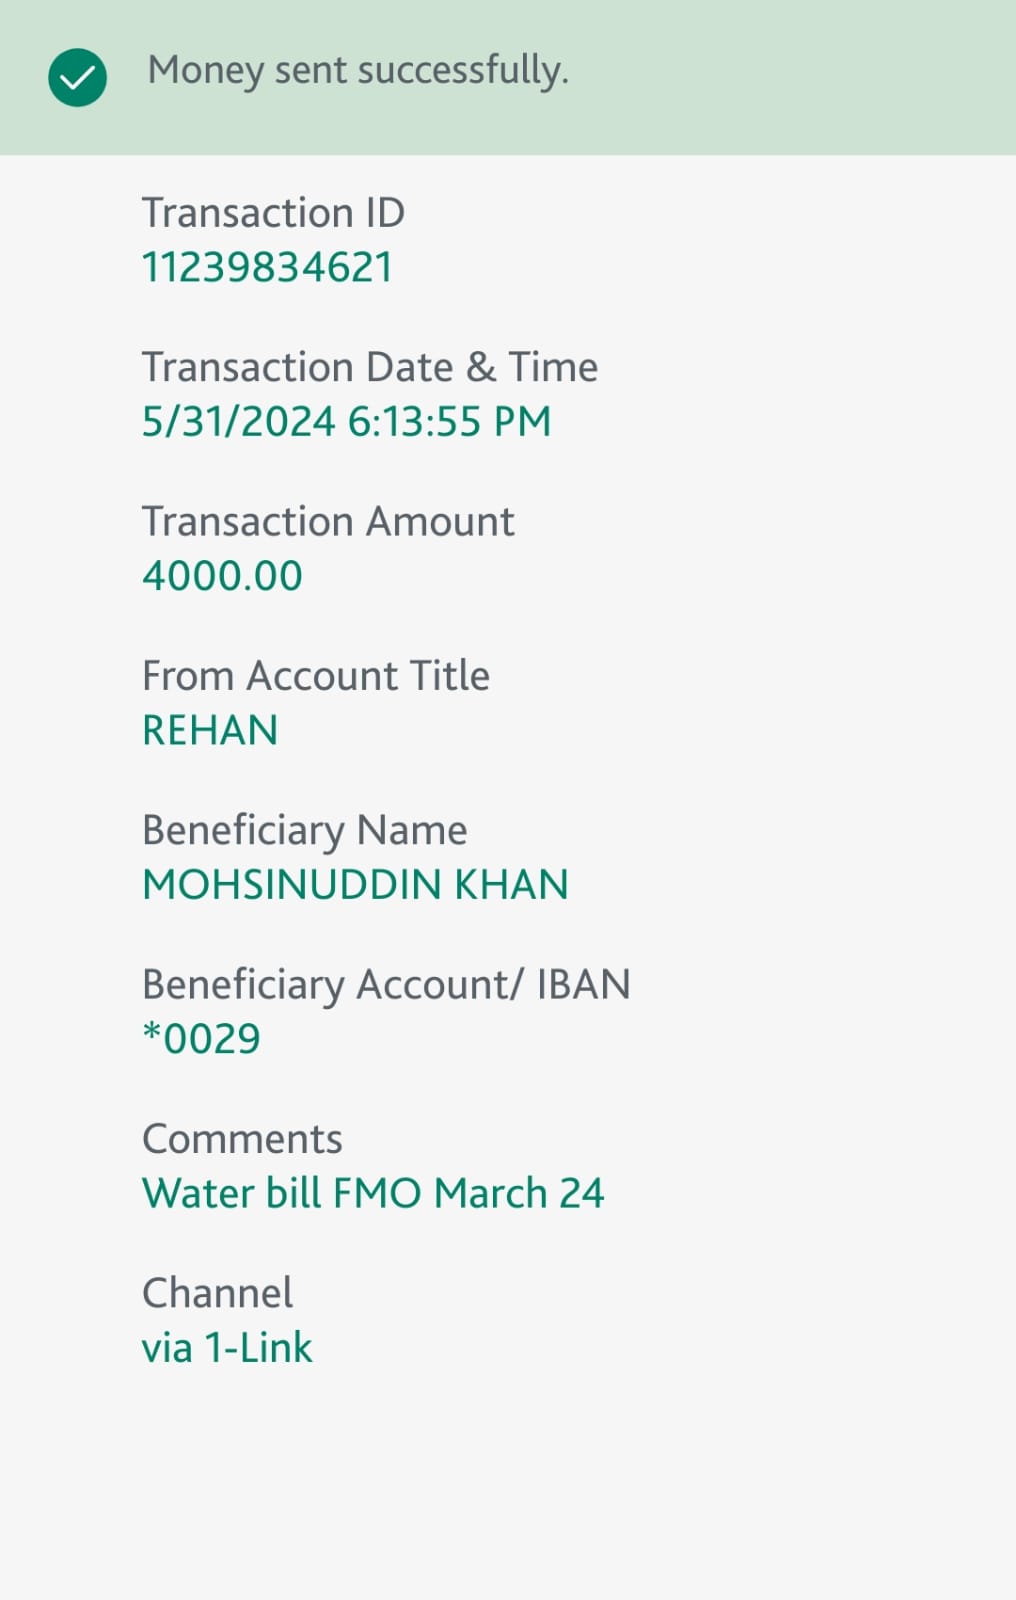Viewport: 1016px width, 1600px height.
Task: Select the date 5/31/2024
Action: pos(238,422)
